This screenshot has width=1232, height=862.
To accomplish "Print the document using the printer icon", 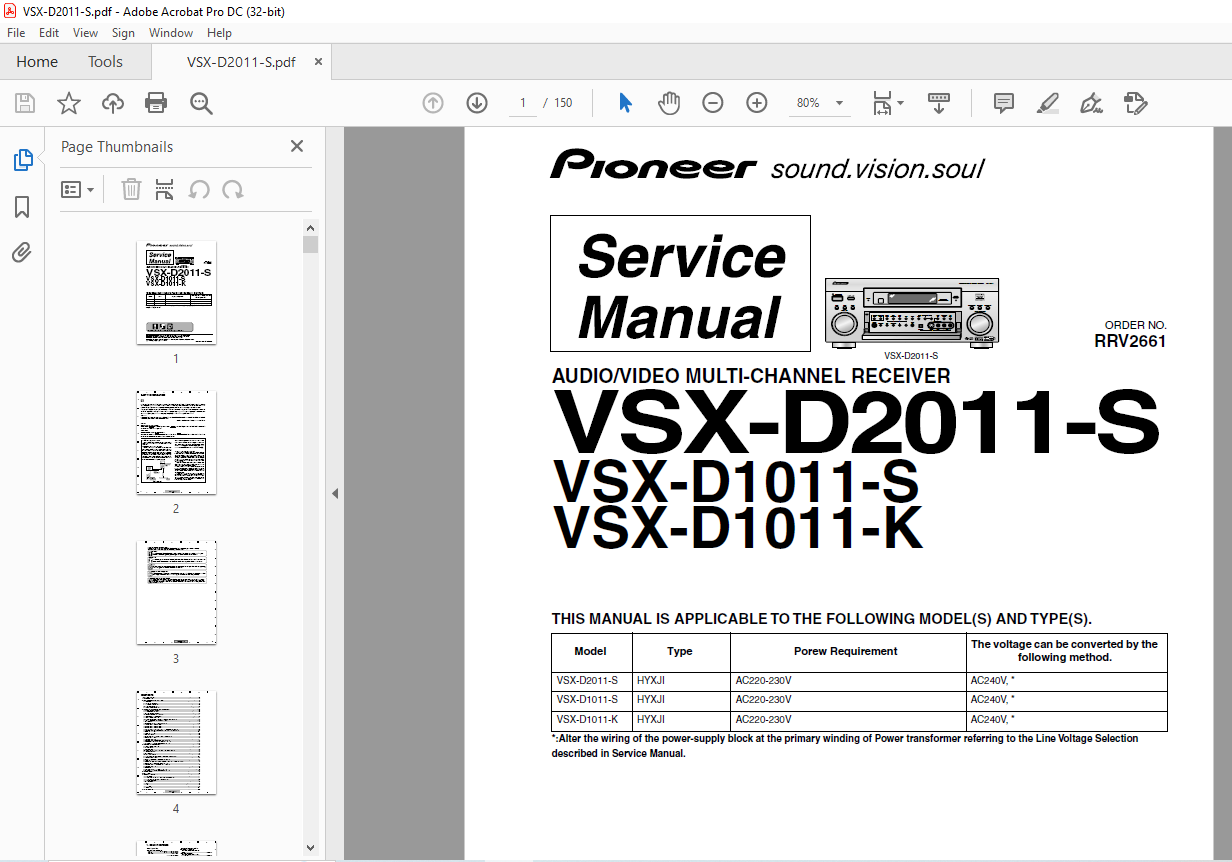I will click(156, 103).
